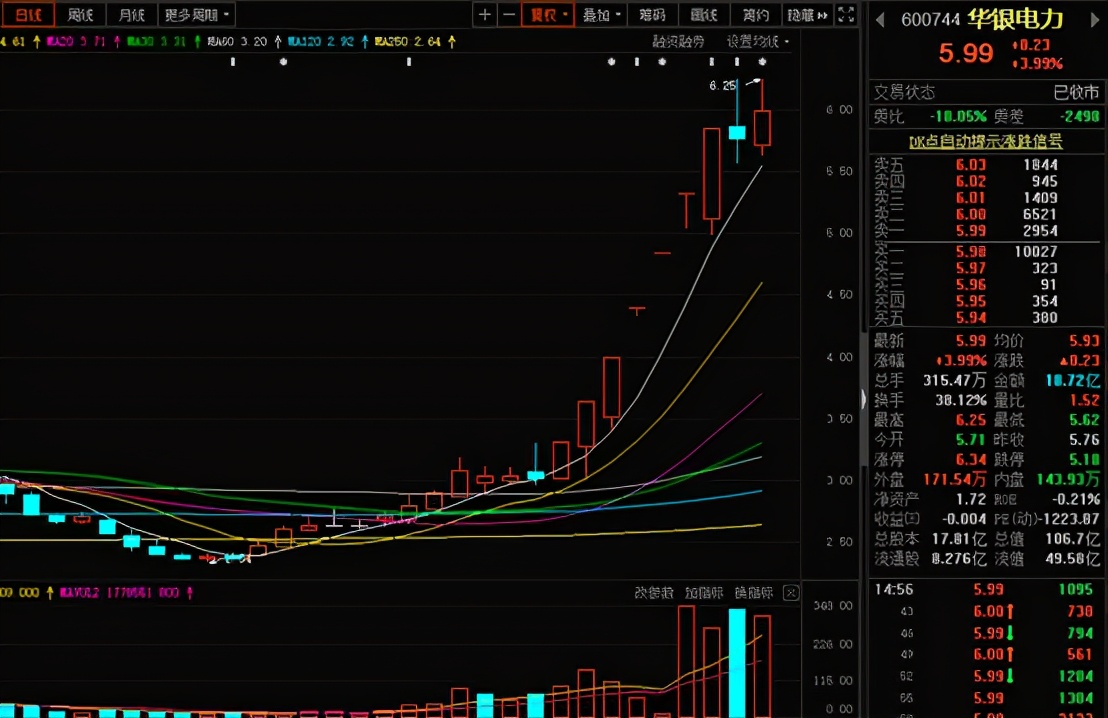
Task: Open the price adjustment (复权) dropdown
Action: [548, 14]
